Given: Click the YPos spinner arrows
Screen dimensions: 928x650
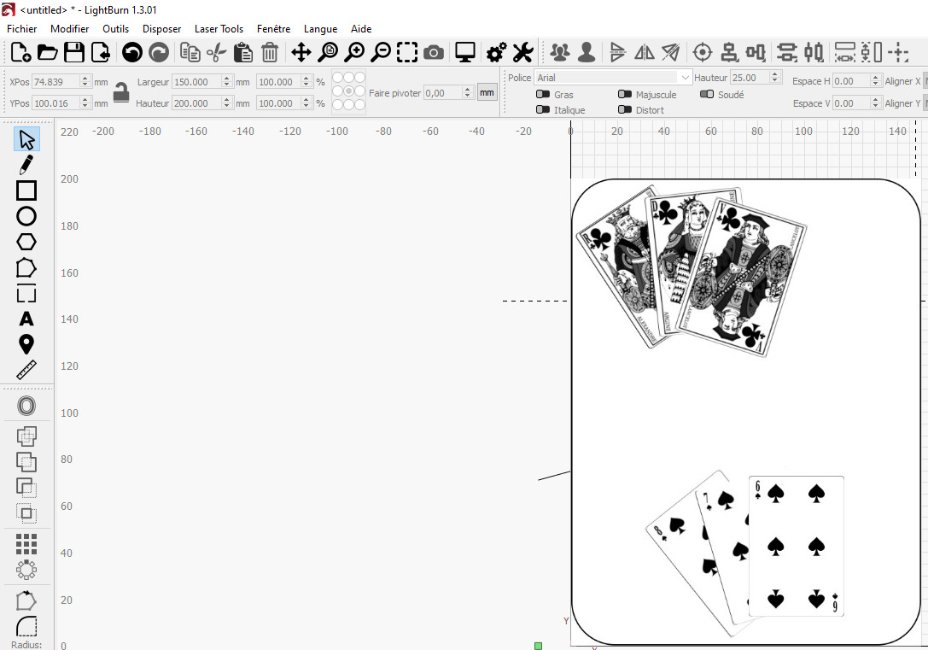Looking at the screenshot, I should [85, 103].
